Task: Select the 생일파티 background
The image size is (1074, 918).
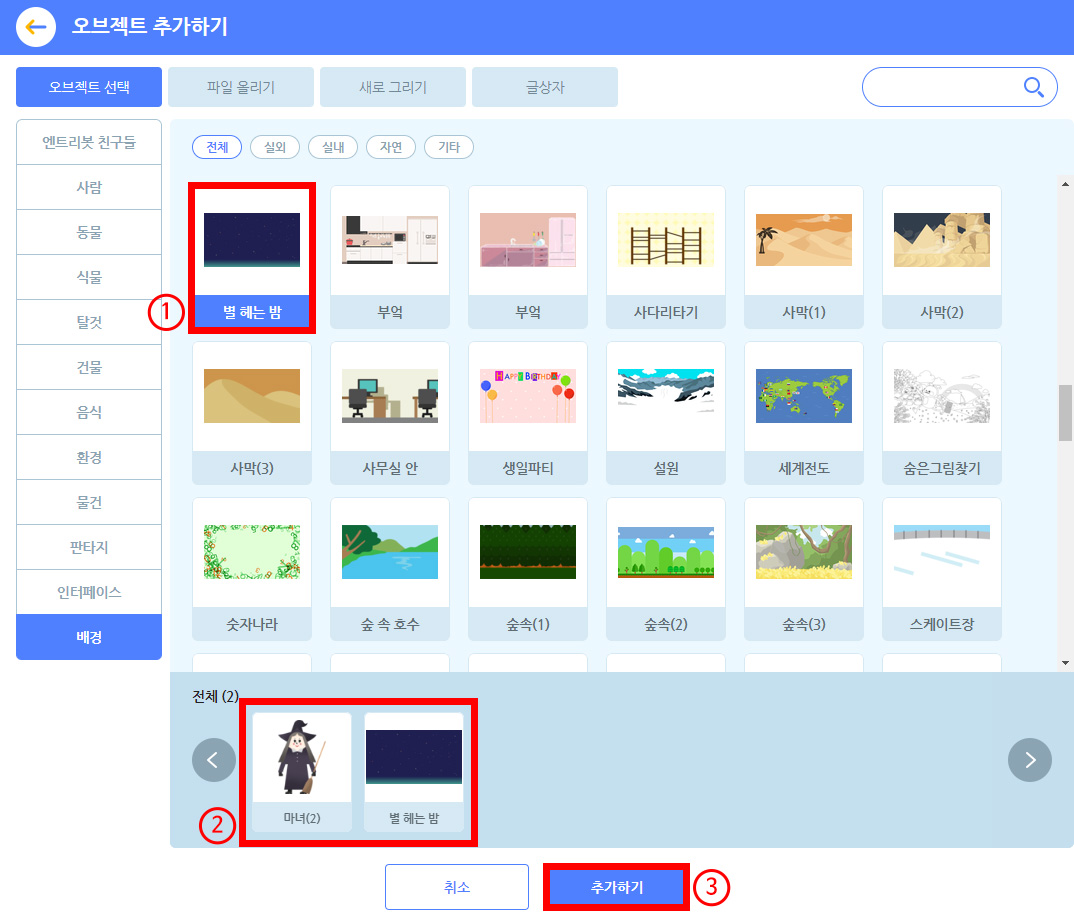Action: point(528,413)
